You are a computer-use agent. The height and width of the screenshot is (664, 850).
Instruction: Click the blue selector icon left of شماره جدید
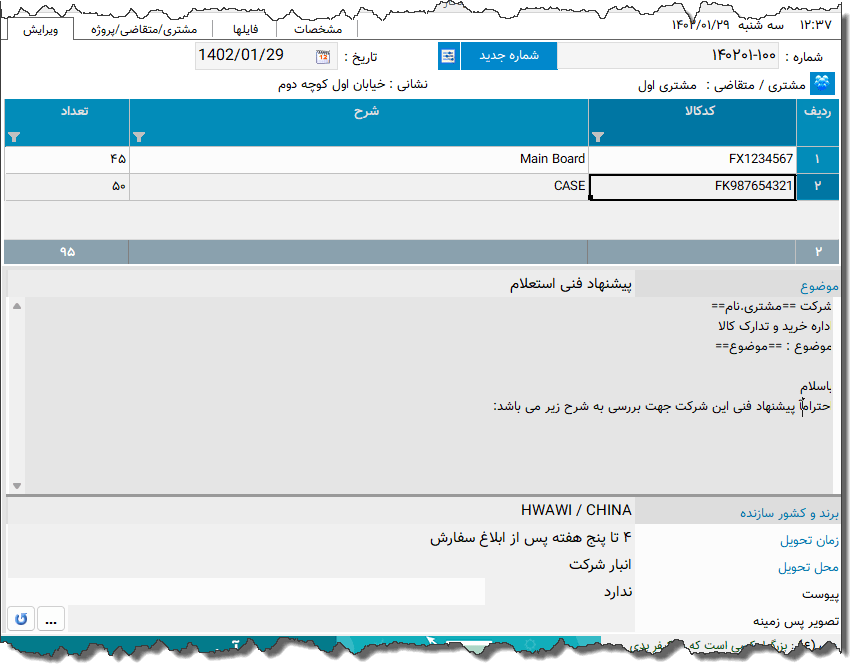pos(447,56)
